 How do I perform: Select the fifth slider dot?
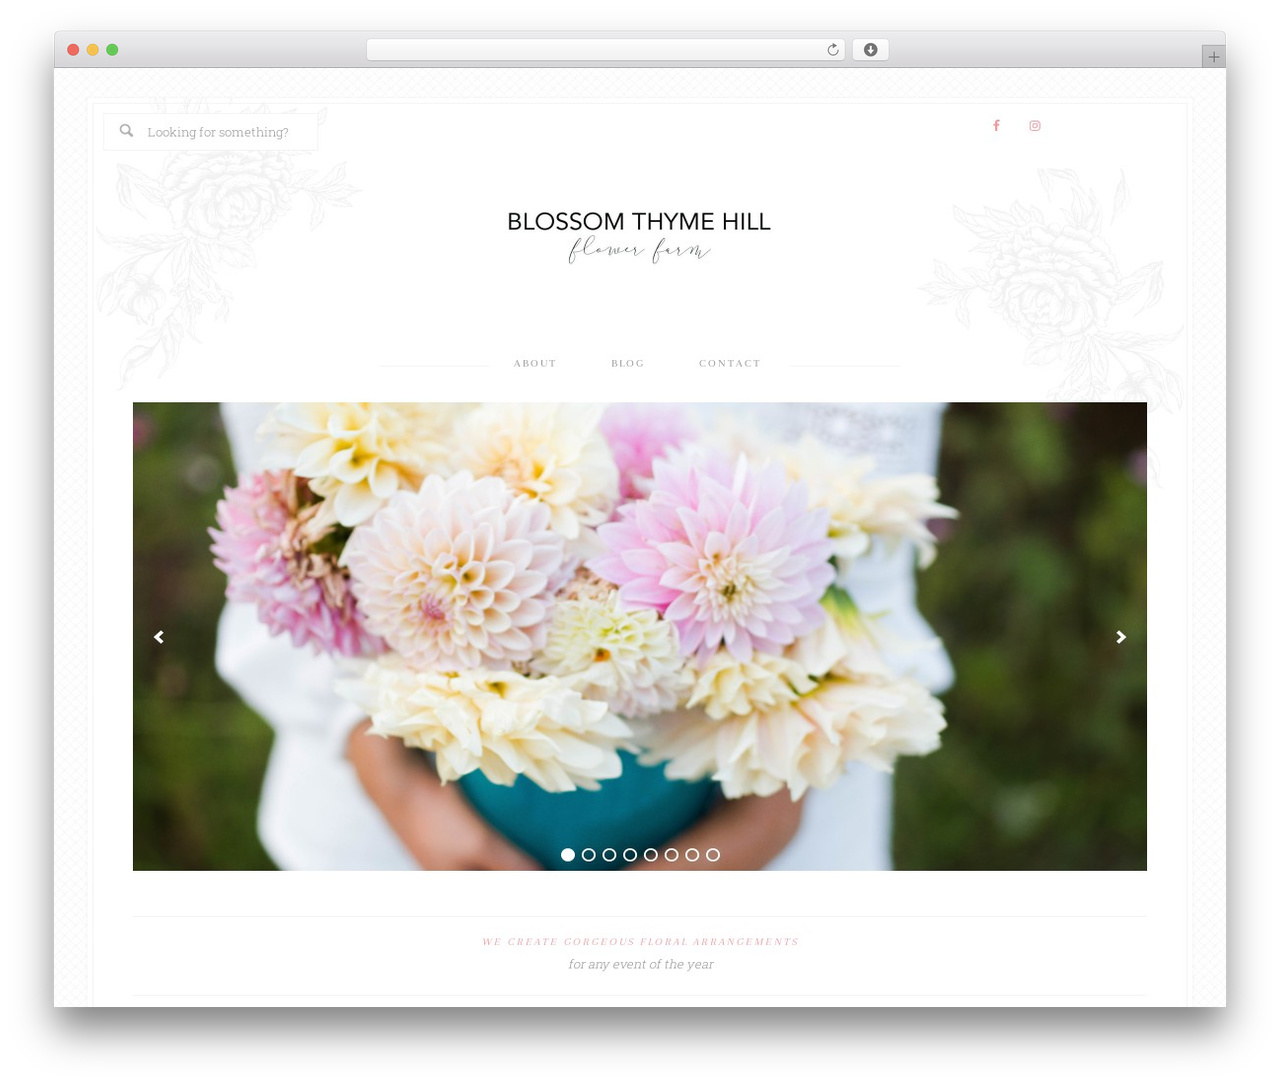pyautogui.click(x=651, y=855)
